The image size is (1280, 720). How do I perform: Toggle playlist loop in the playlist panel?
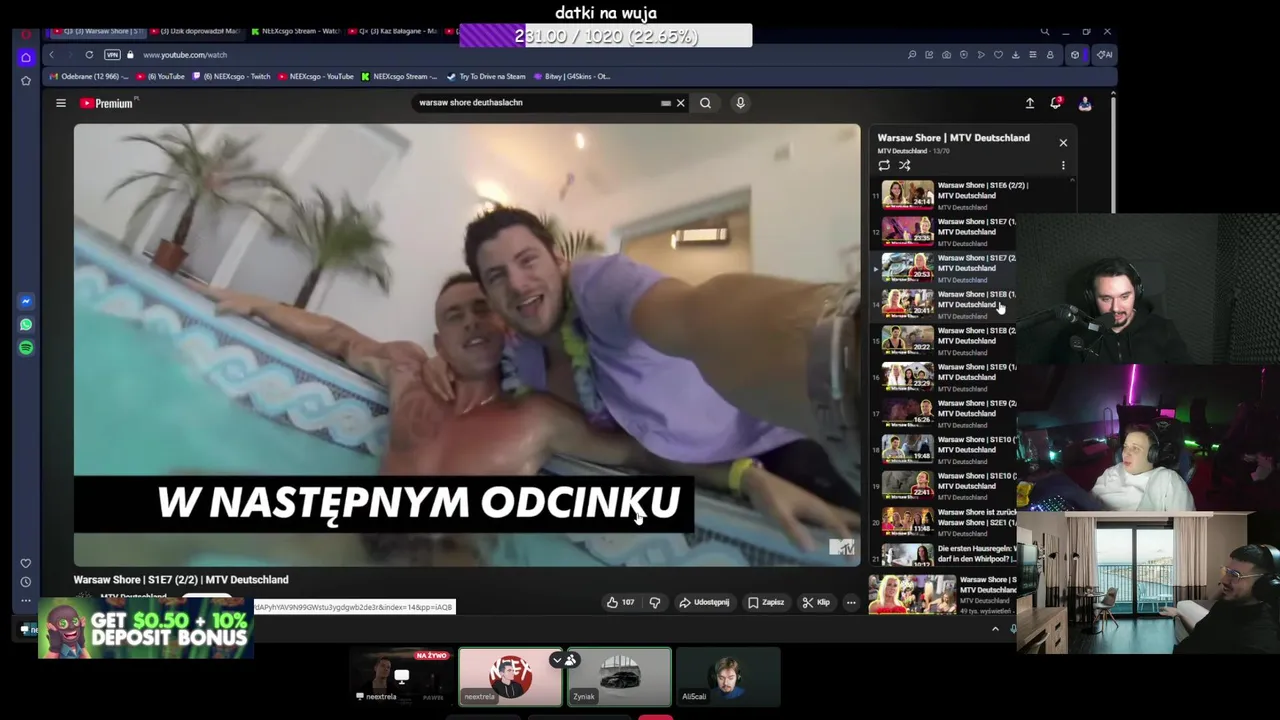[x=884, y=165]
